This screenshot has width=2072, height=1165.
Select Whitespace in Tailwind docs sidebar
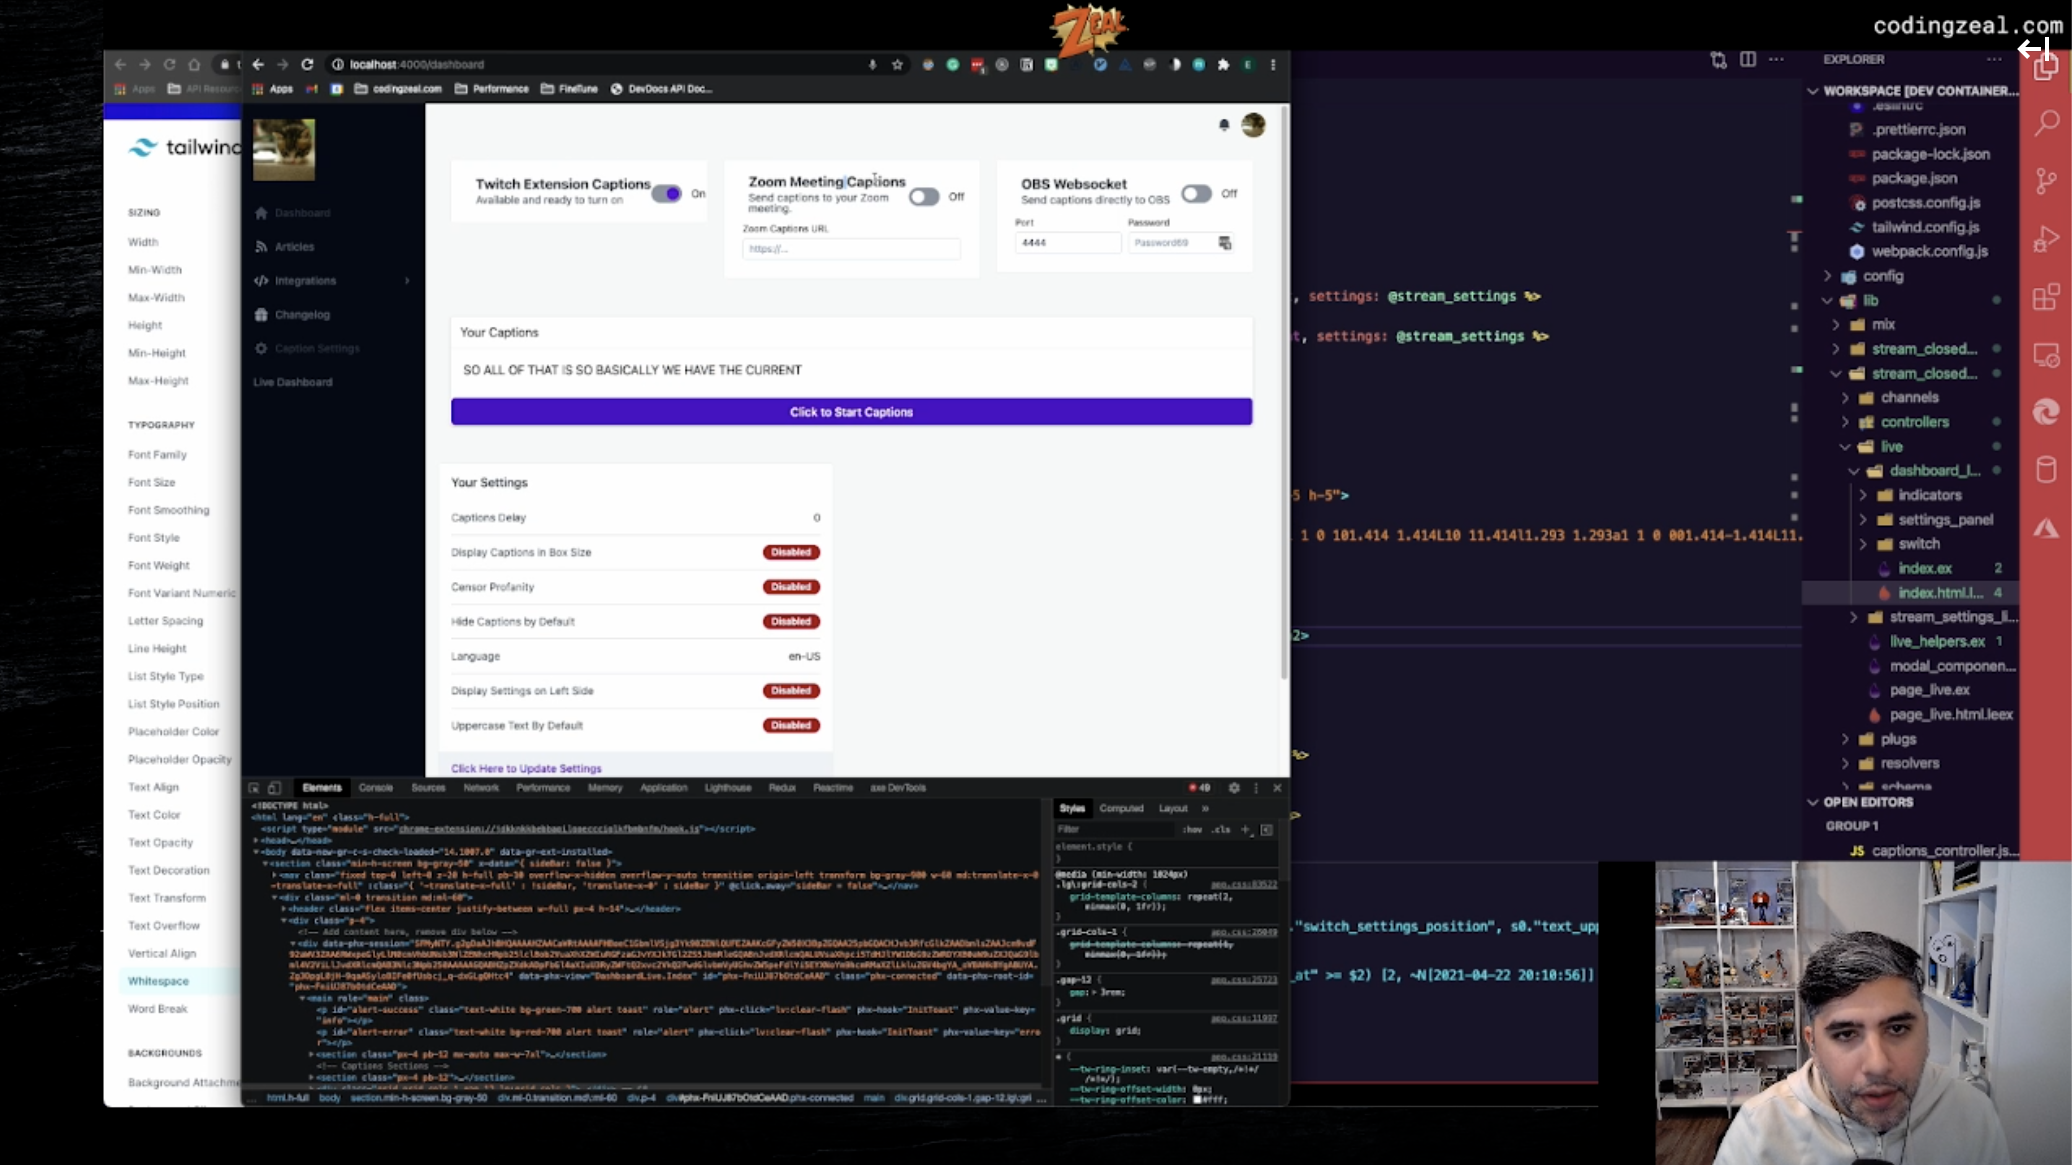pos(158,981)
